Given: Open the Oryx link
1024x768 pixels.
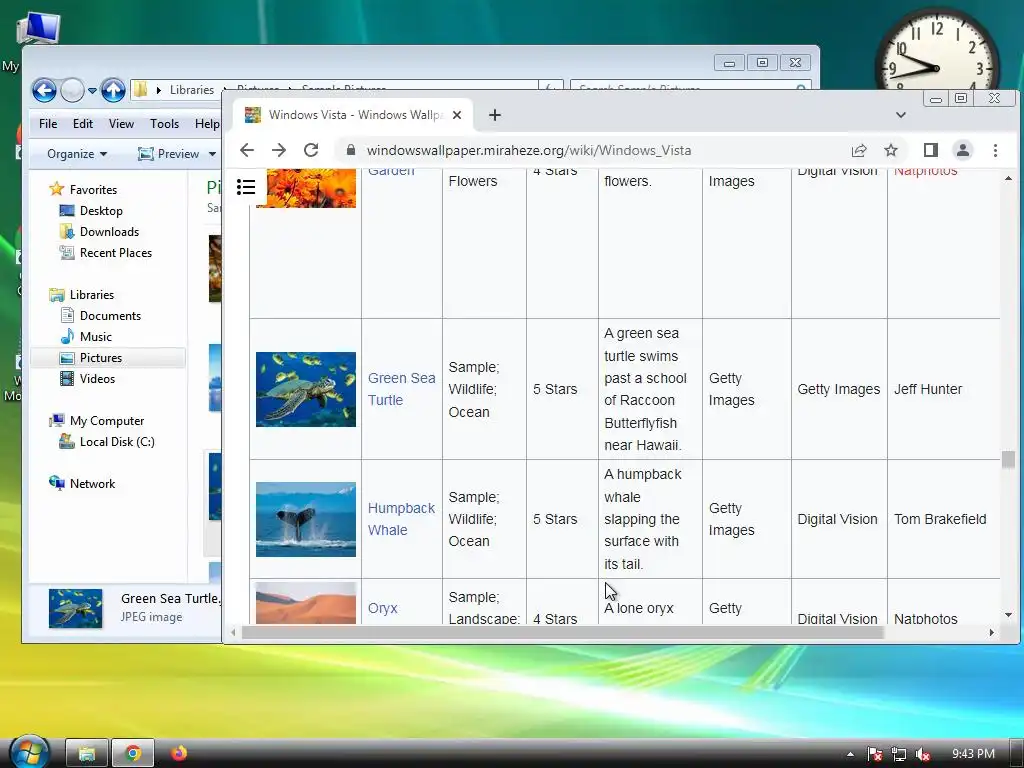Looking at the screenshot, I should [x=383, y=608].
